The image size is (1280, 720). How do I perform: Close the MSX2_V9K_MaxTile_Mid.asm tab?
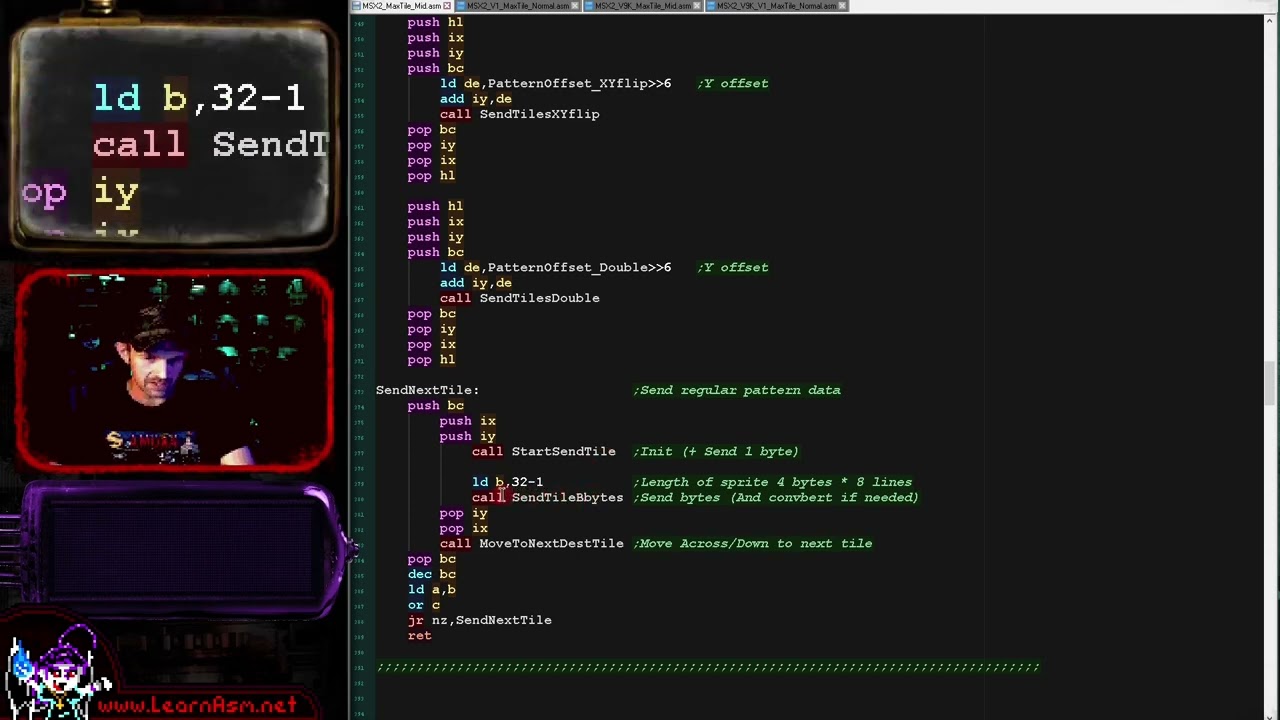(x=697, y=6)
